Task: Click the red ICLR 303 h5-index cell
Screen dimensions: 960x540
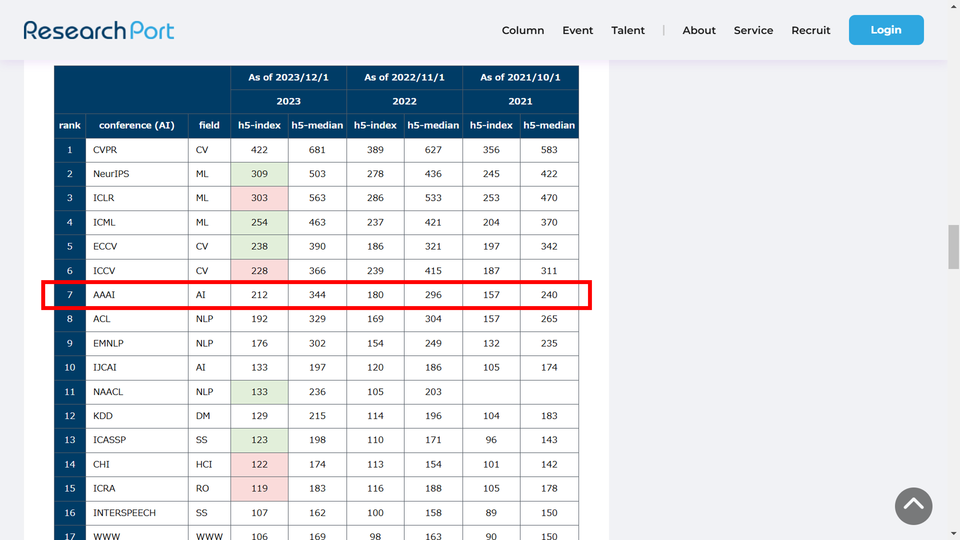Action: point(259,198)
